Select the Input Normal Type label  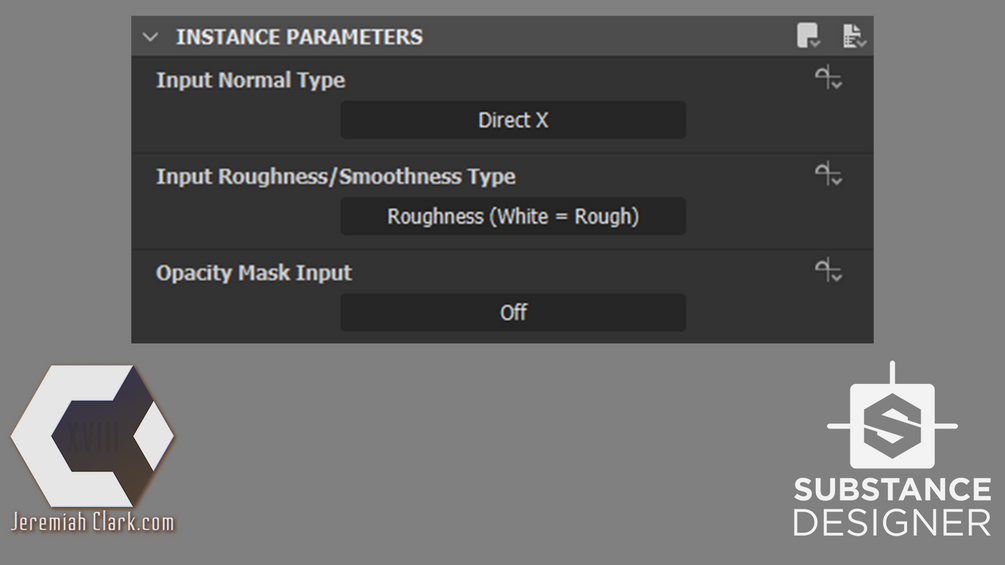click(x=250, y=80)
